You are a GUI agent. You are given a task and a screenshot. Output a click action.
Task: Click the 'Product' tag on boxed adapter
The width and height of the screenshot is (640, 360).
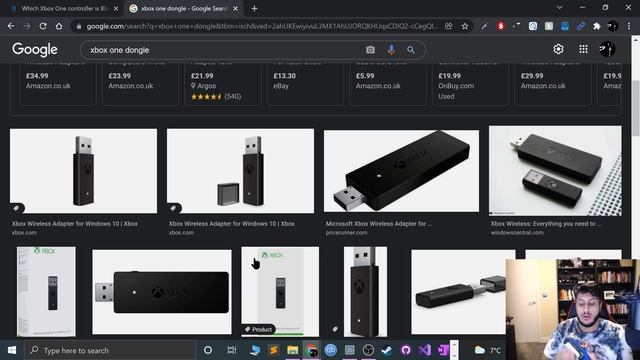259,329
